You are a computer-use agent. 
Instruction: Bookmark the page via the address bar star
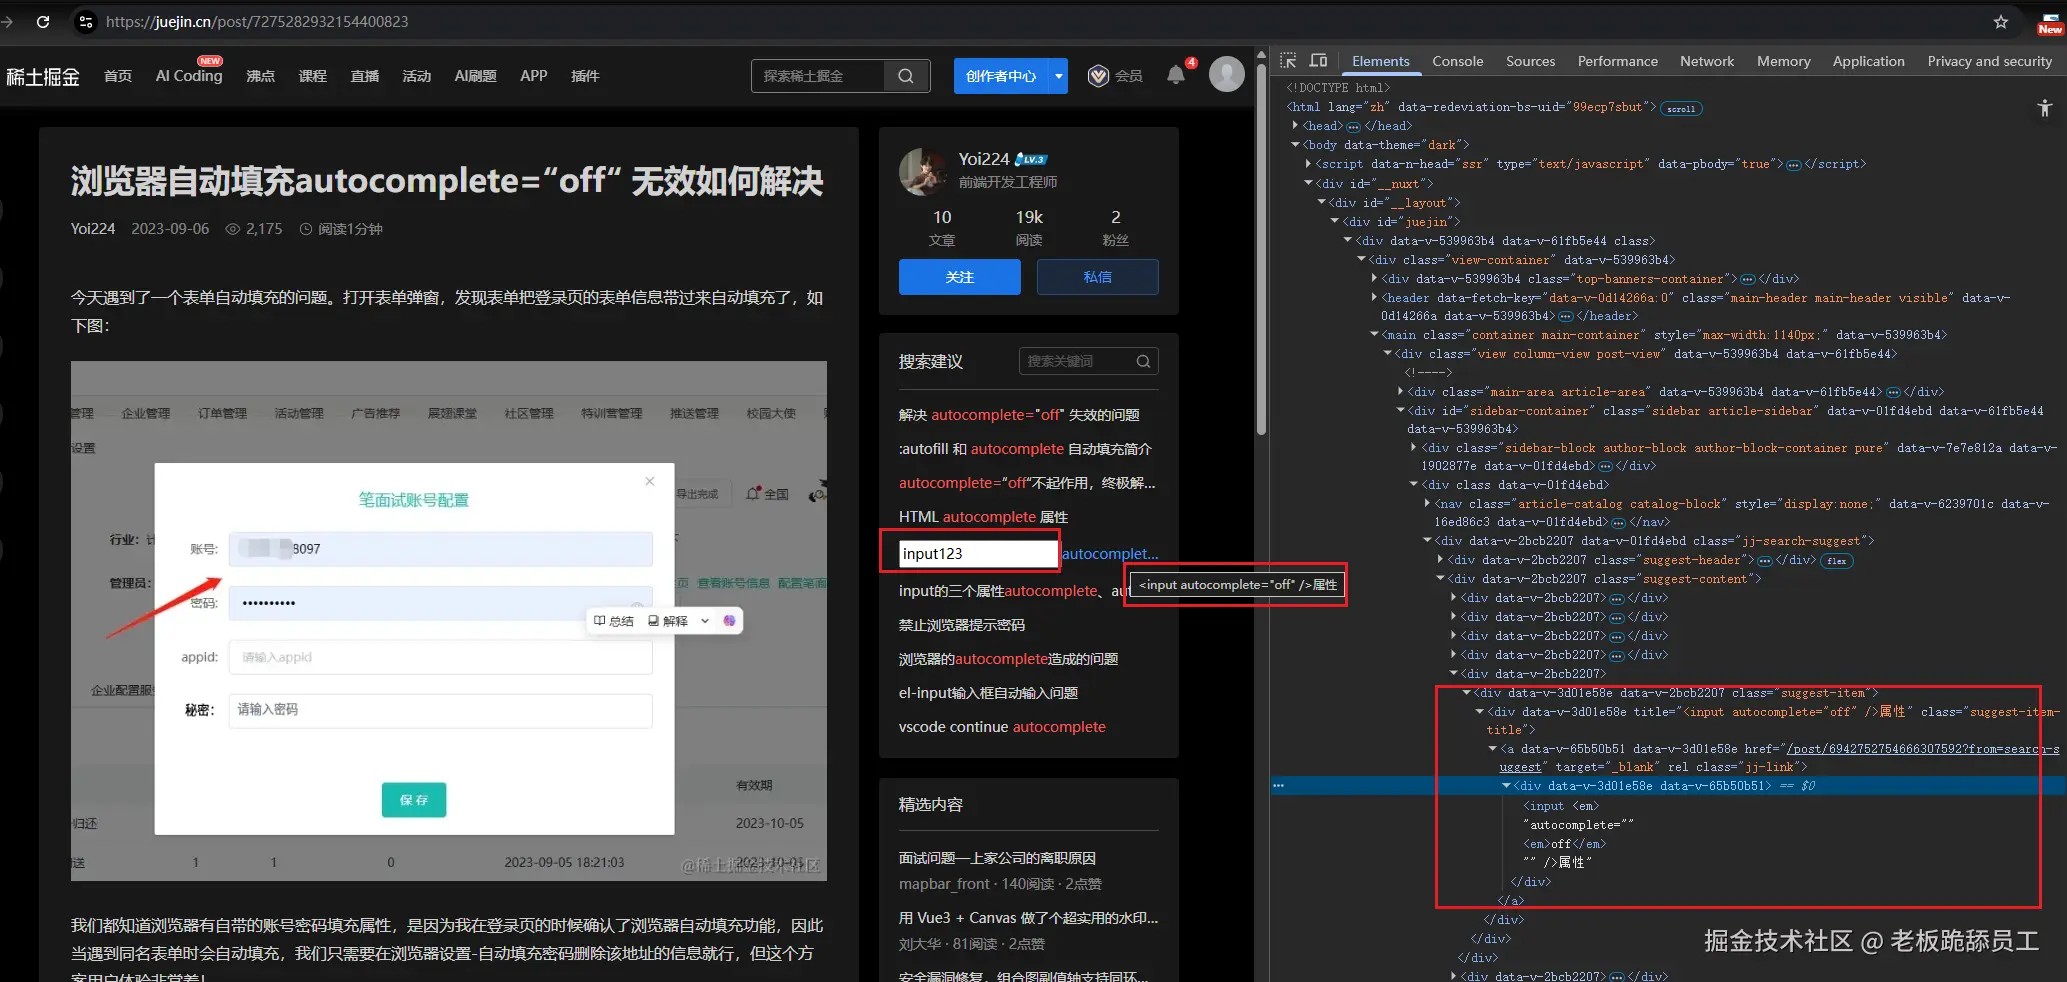(1999, 21)
